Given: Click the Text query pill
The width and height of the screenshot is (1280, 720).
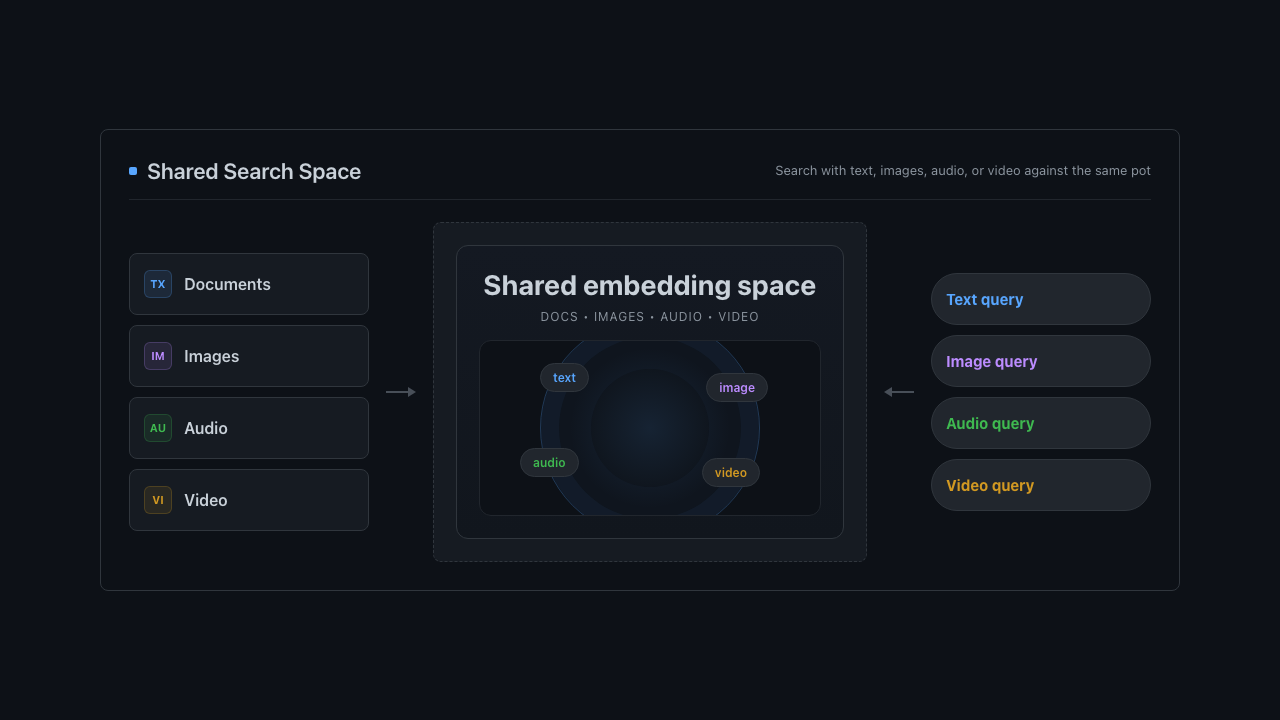Looking at the screenshot, I should click(1040, 299).
